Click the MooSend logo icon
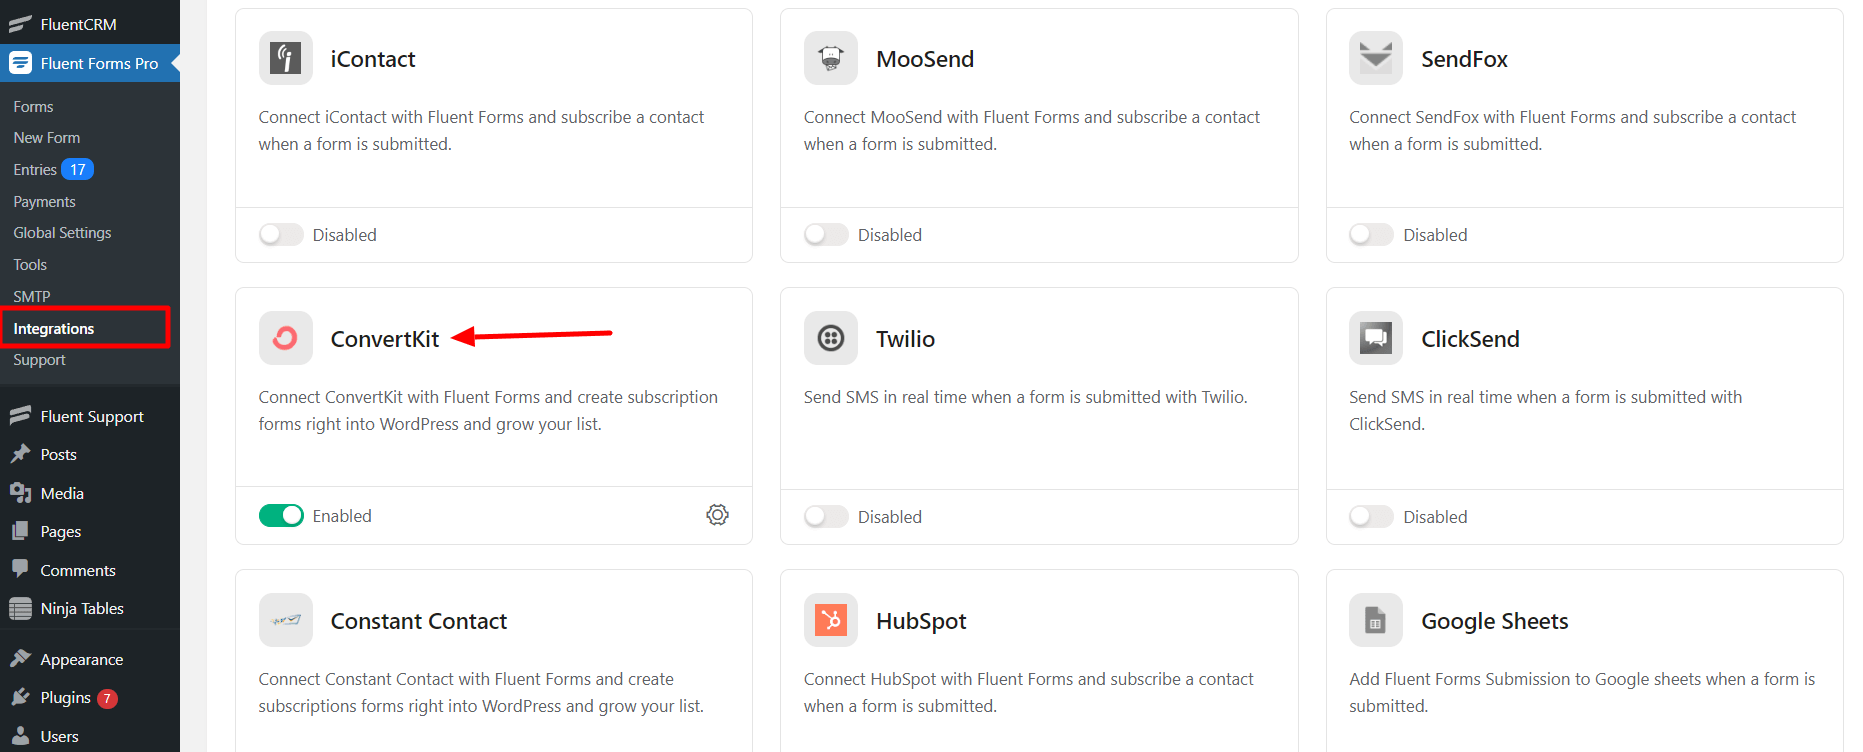 [831, 58]
